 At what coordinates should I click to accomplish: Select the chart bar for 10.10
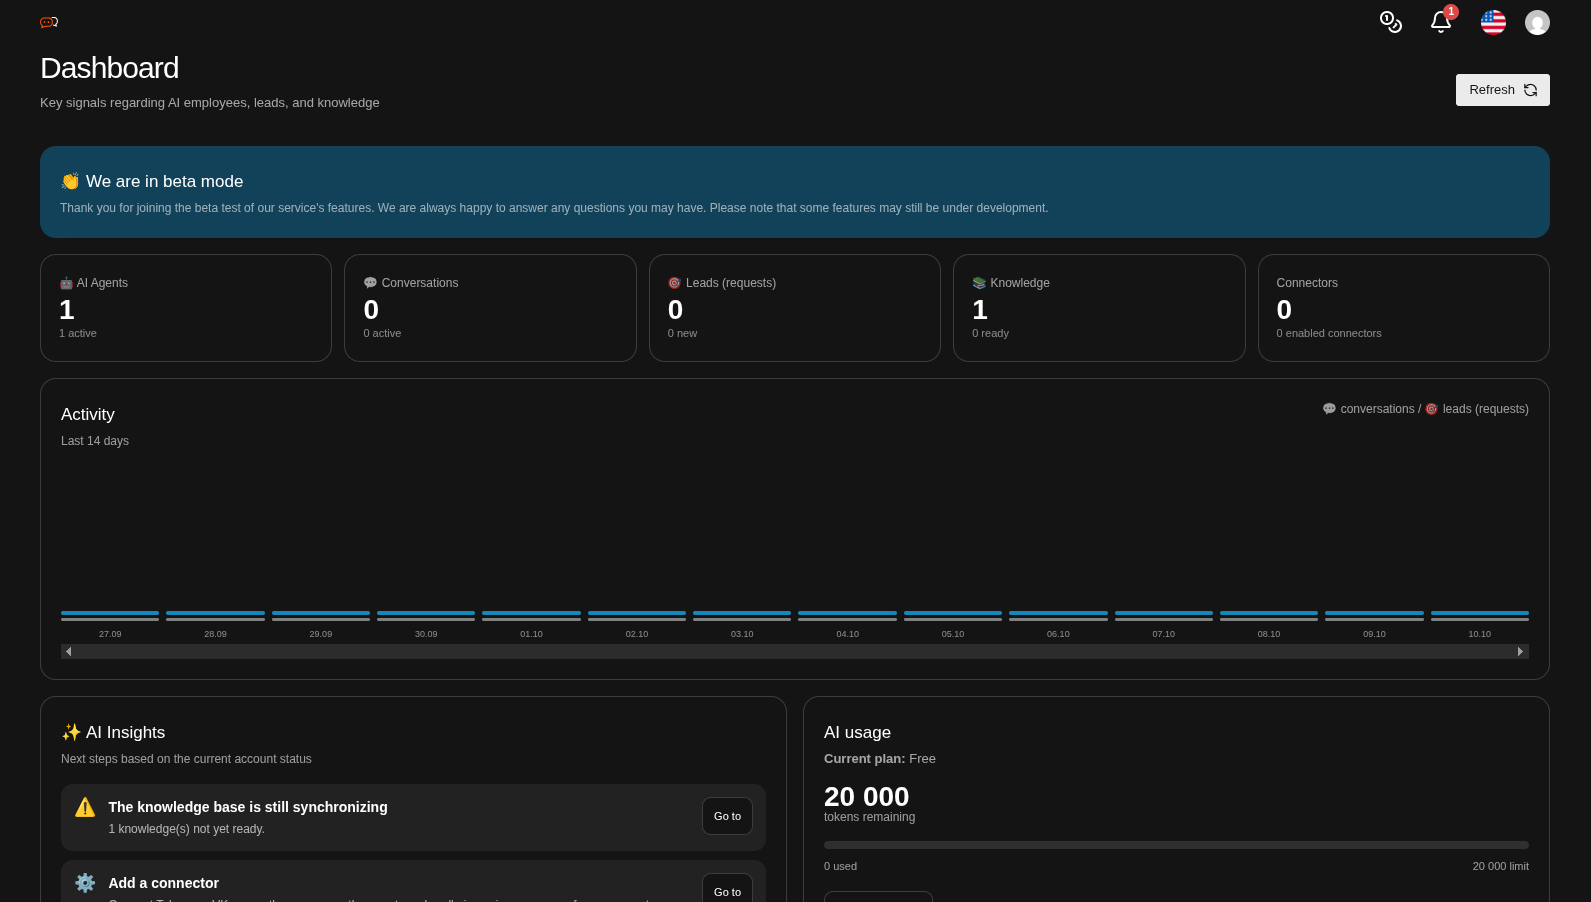click(1480, 616)
